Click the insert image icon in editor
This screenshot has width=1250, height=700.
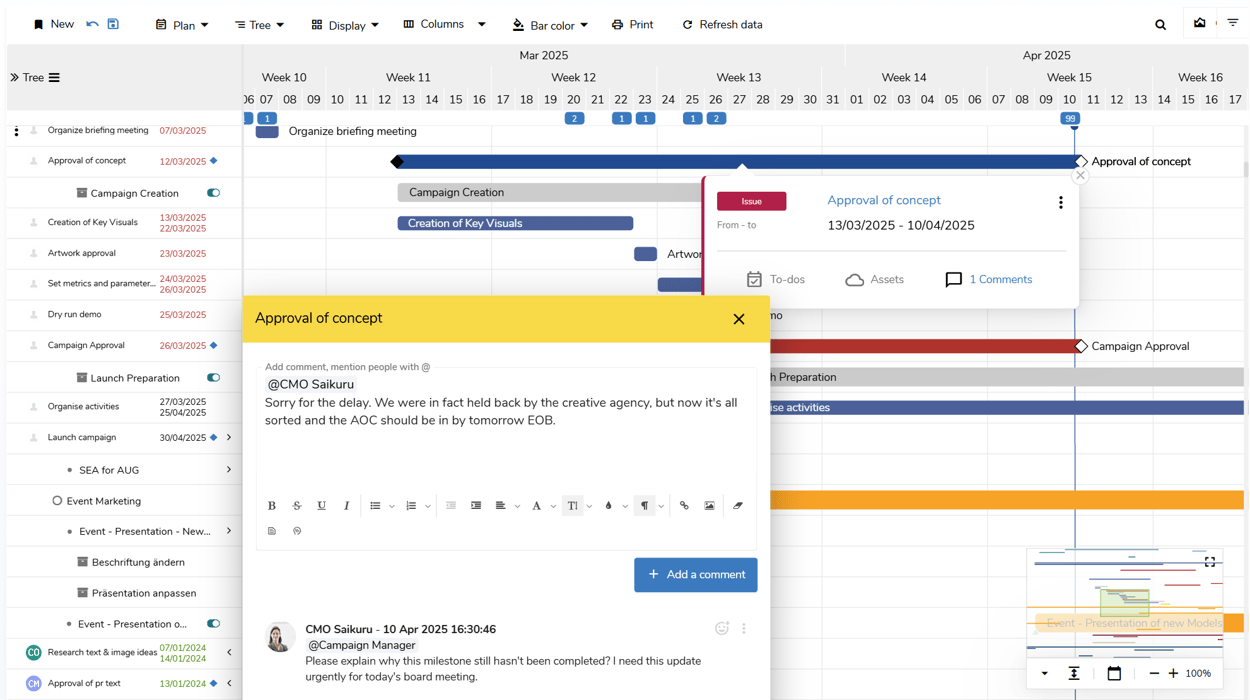point(709,506)
